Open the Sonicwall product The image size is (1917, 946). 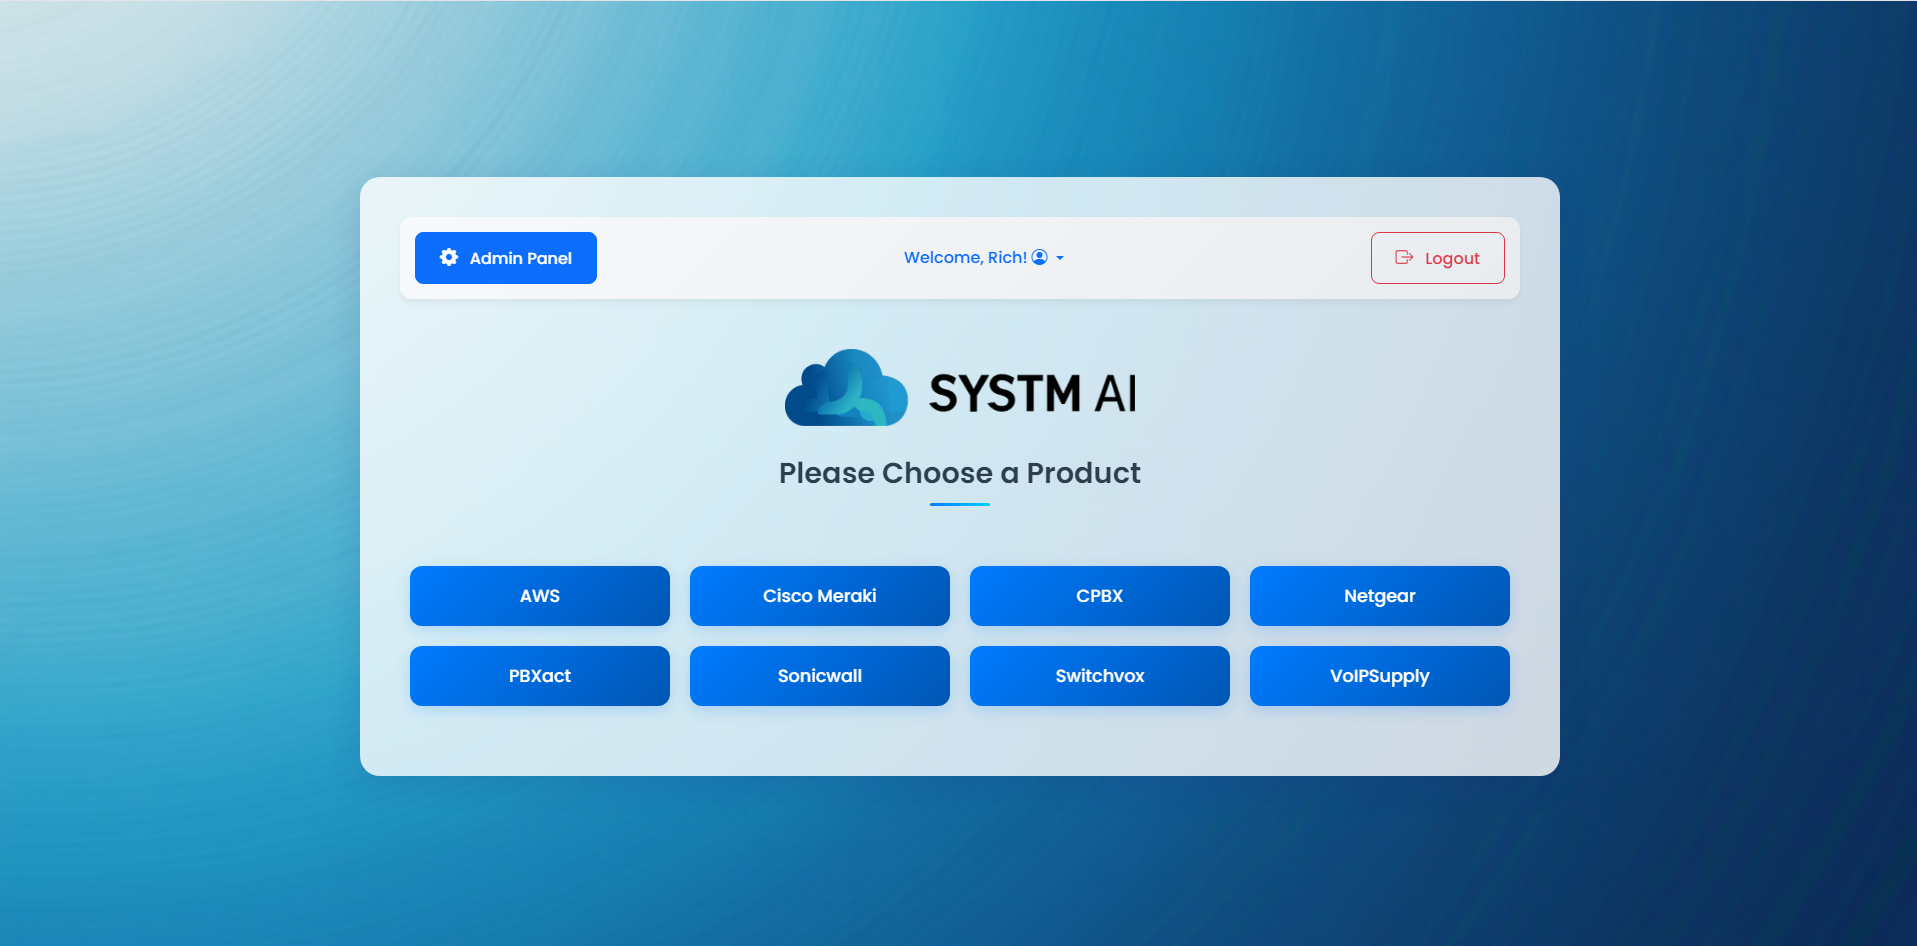pyautogui.click(x=819, y=676)
